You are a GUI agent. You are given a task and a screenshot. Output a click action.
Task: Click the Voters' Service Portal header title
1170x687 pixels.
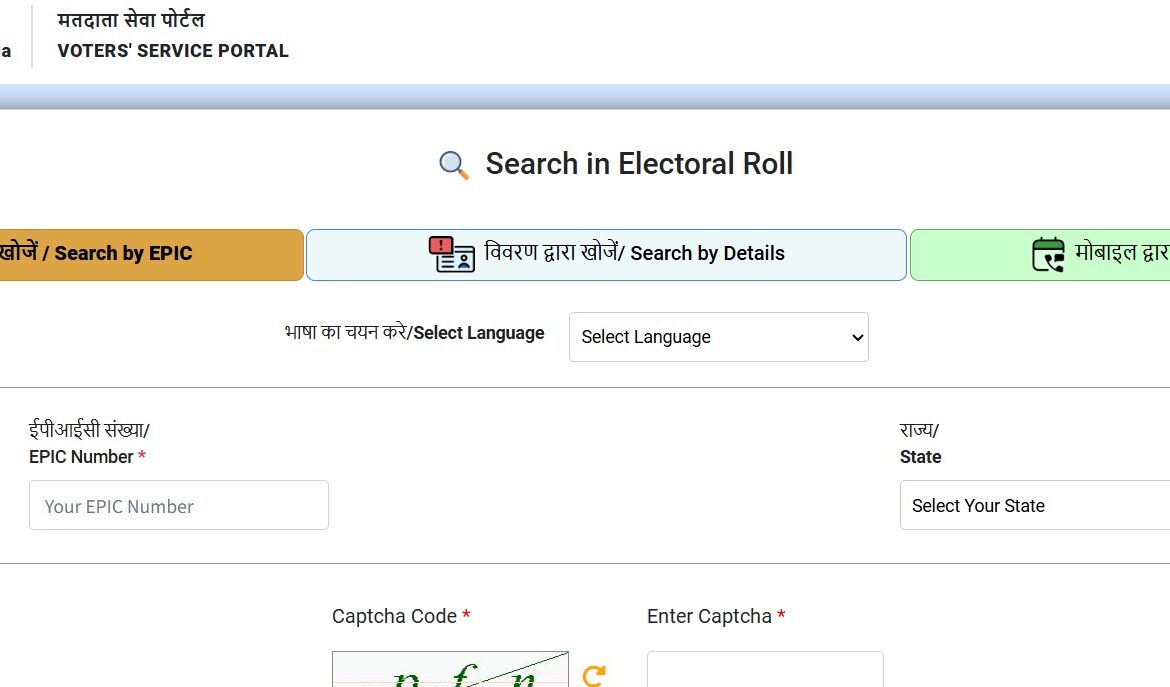tap(173, 51)
